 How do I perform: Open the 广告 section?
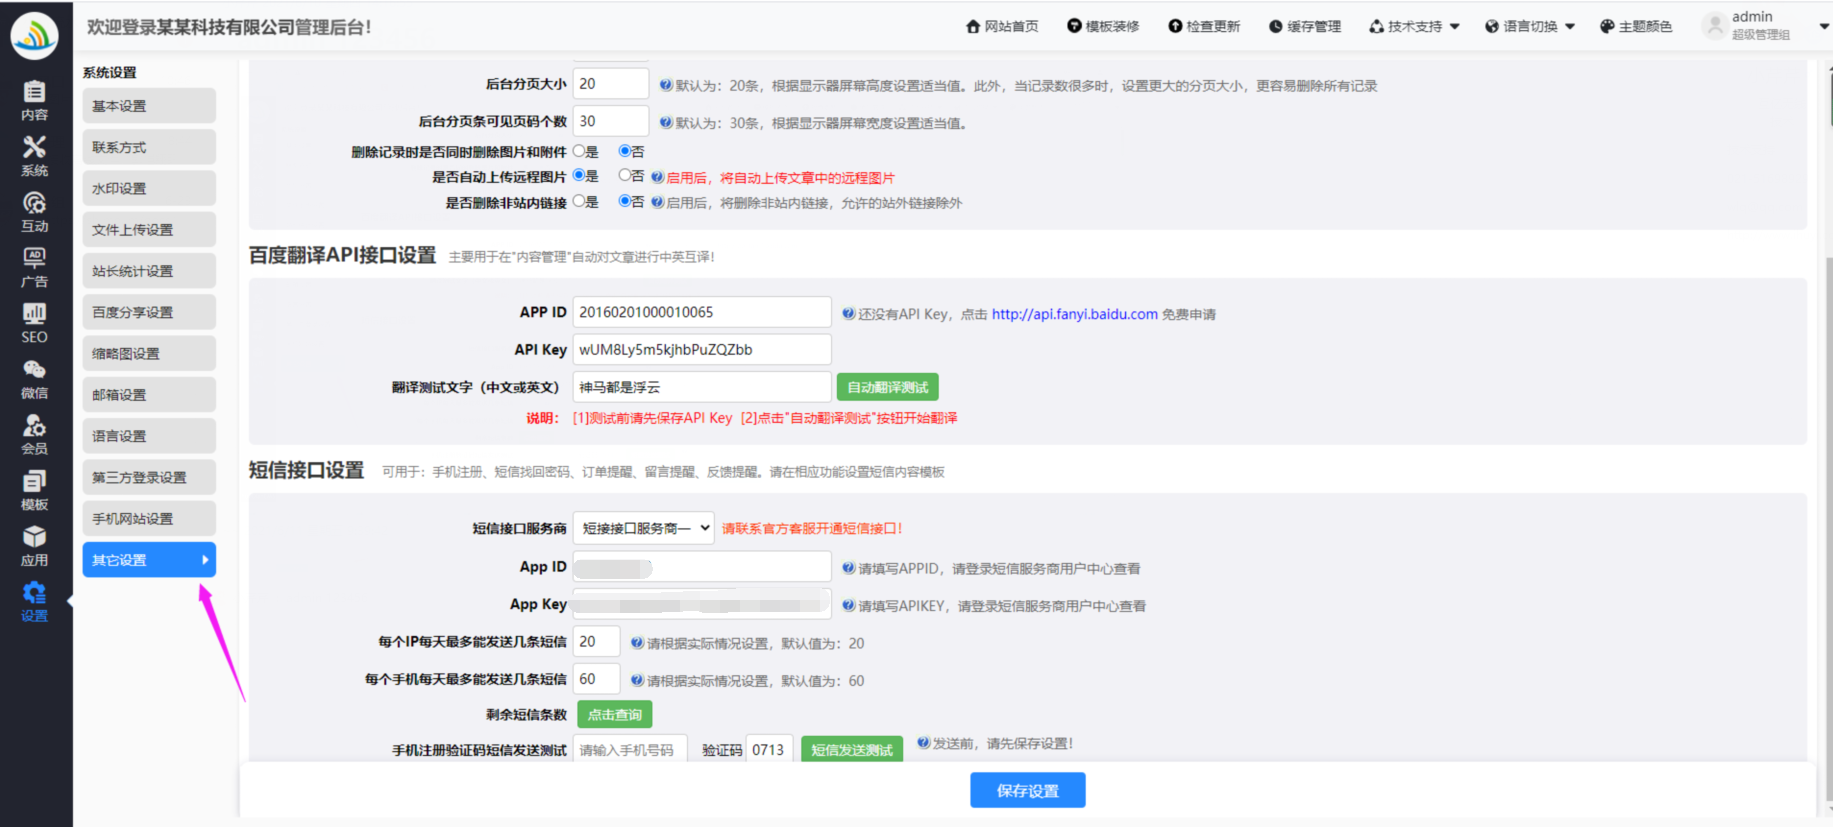34,268
